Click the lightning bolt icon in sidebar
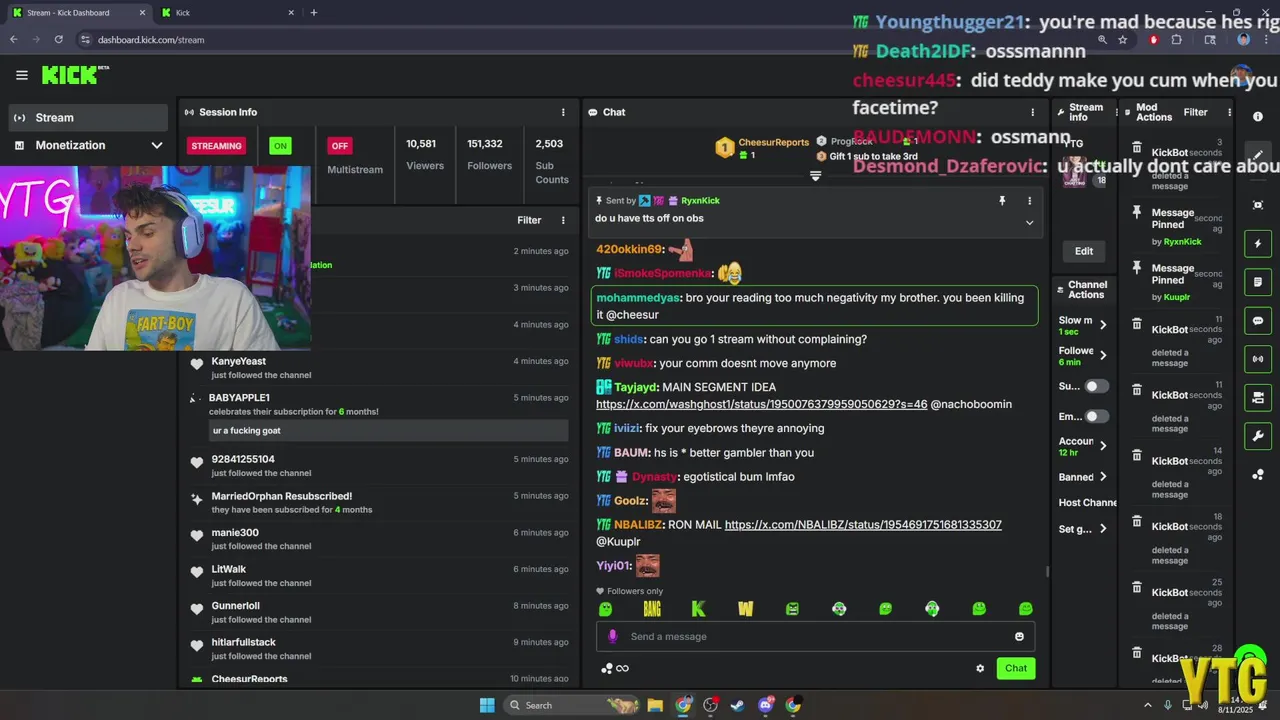1280x720 pixels. pos(1258,244)
